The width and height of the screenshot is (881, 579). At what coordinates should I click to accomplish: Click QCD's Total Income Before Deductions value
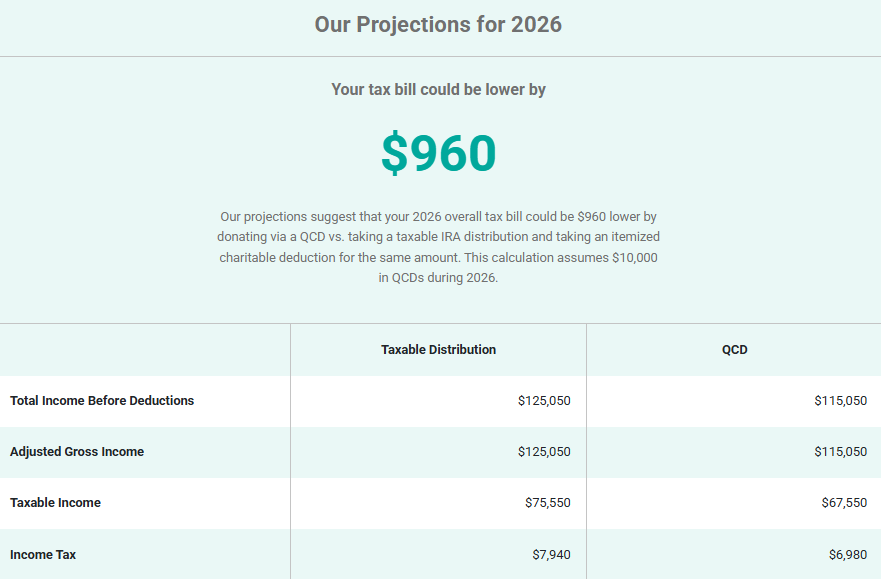click(x=840, y=401)
